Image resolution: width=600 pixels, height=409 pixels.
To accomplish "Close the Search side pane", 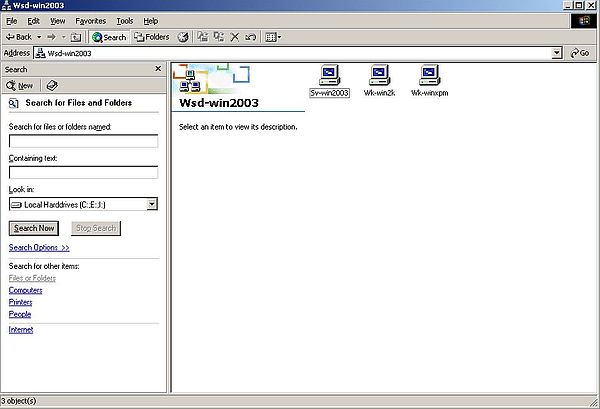I will (x=158, y=69).
